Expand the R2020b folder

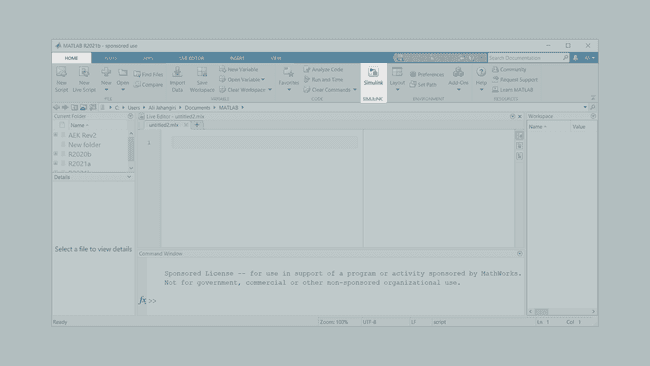(56, 154)
